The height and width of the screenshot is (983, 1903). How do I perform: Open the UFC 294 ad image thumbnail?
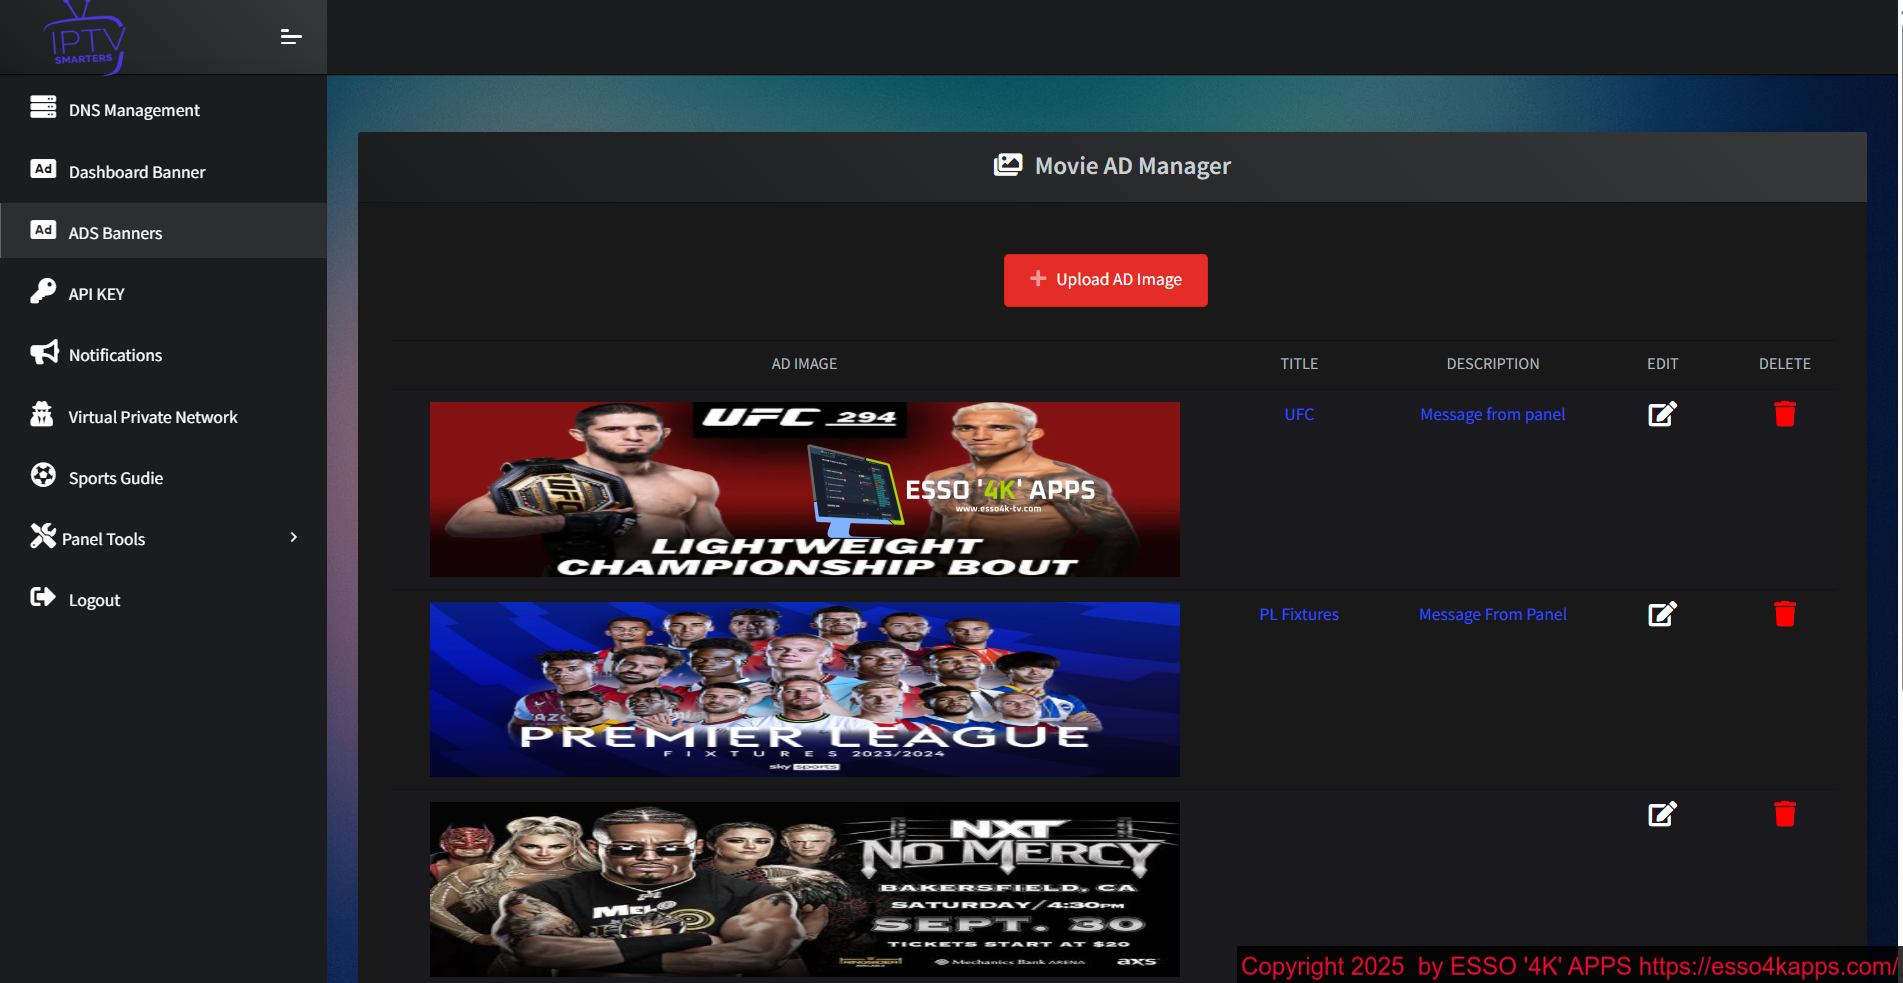(805, 489)
